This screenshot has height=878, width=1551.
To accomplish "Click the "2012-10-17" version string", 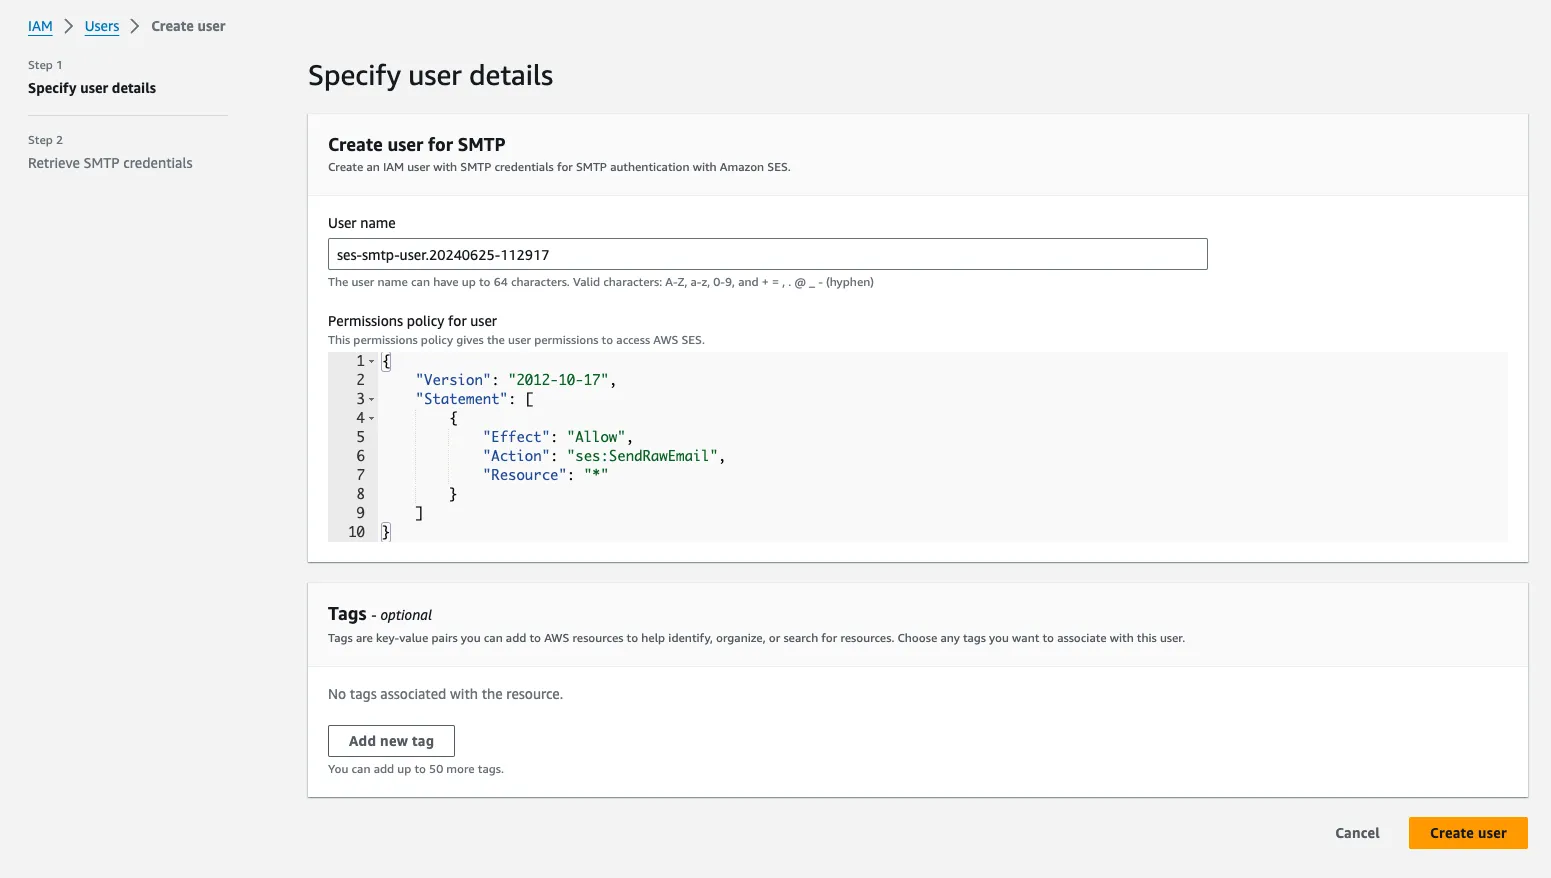I will [x=560, y=379].
